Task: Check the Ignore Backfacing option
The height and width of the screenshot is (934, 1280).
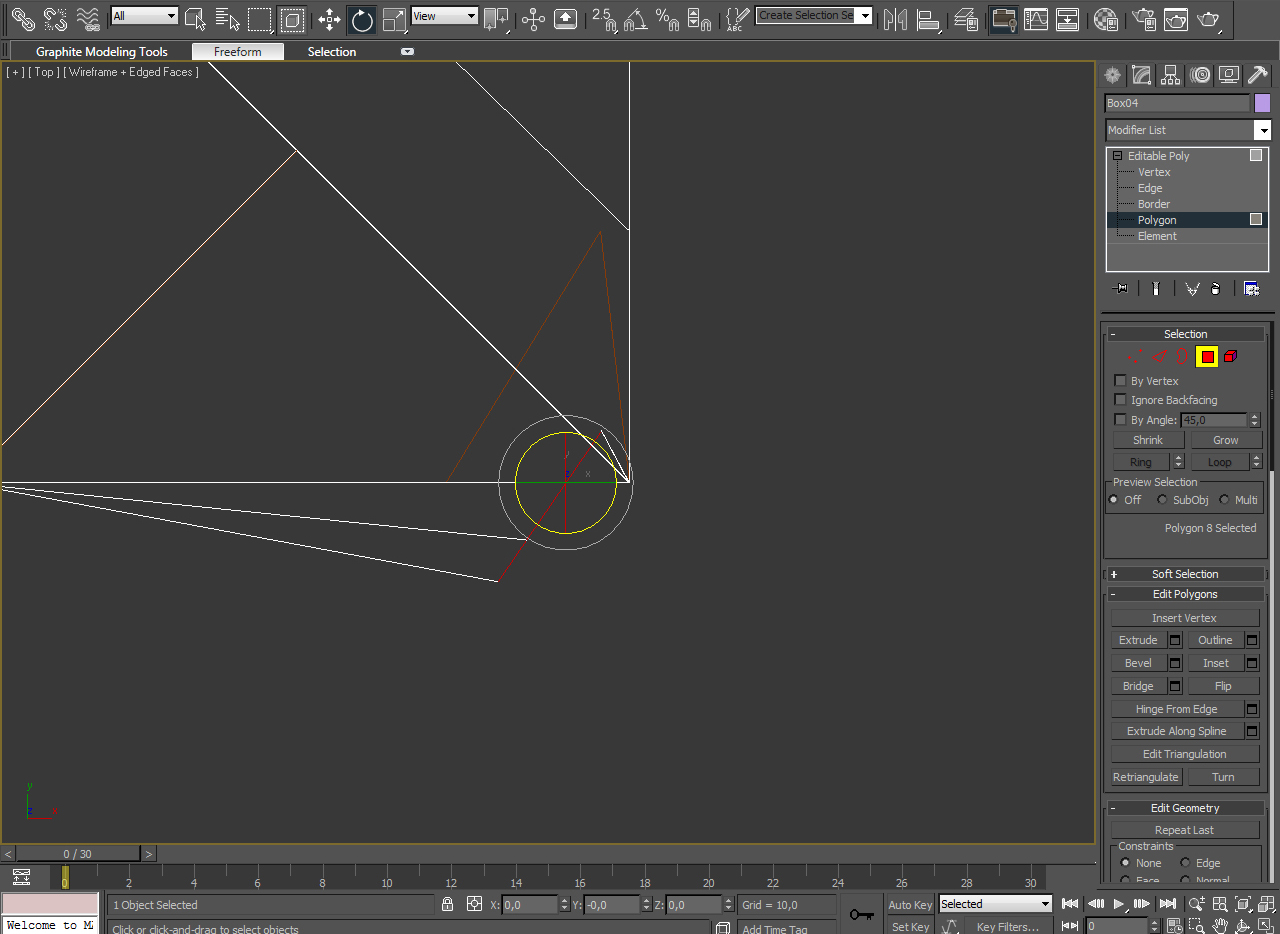Action: pyautogui.click(x=1120, y=400)
